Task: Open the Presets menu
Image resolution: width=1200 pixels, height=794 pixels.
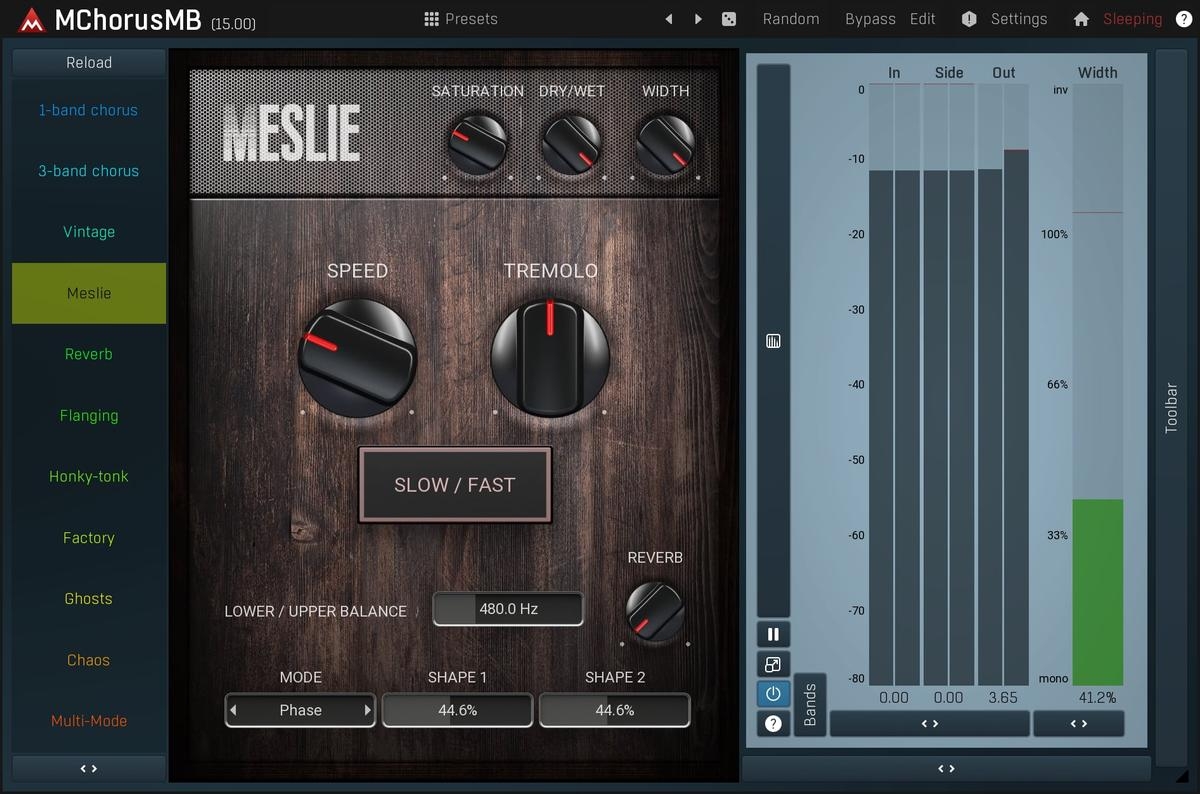Action: (x=460, y=19)
